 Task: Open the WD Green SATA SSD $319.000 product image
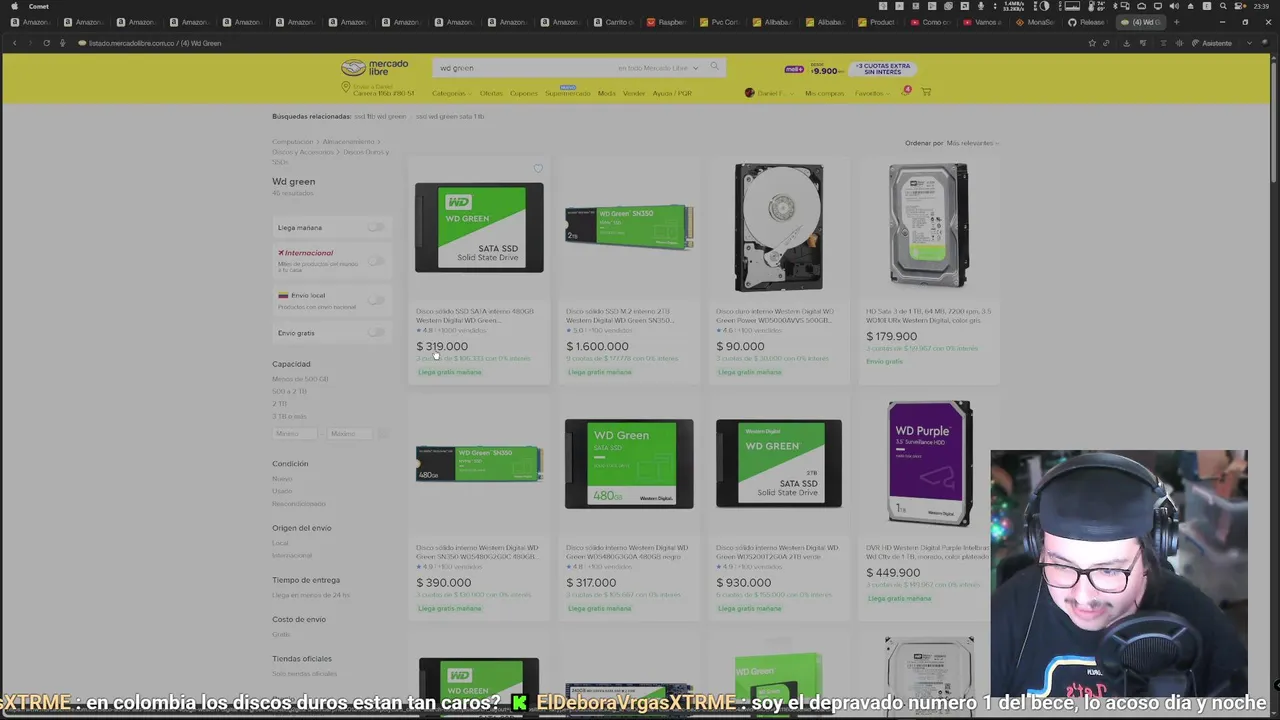coord(479,227)
